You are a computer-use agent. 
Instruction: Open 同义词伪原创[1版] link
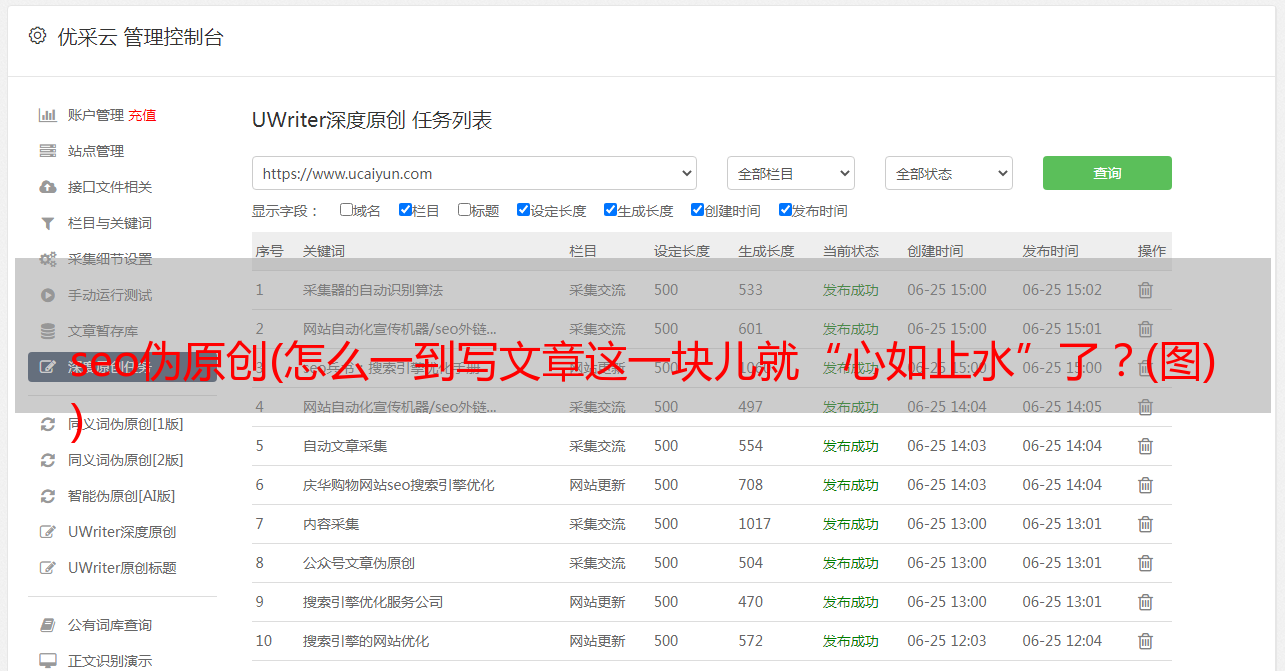tap(126, 424)
